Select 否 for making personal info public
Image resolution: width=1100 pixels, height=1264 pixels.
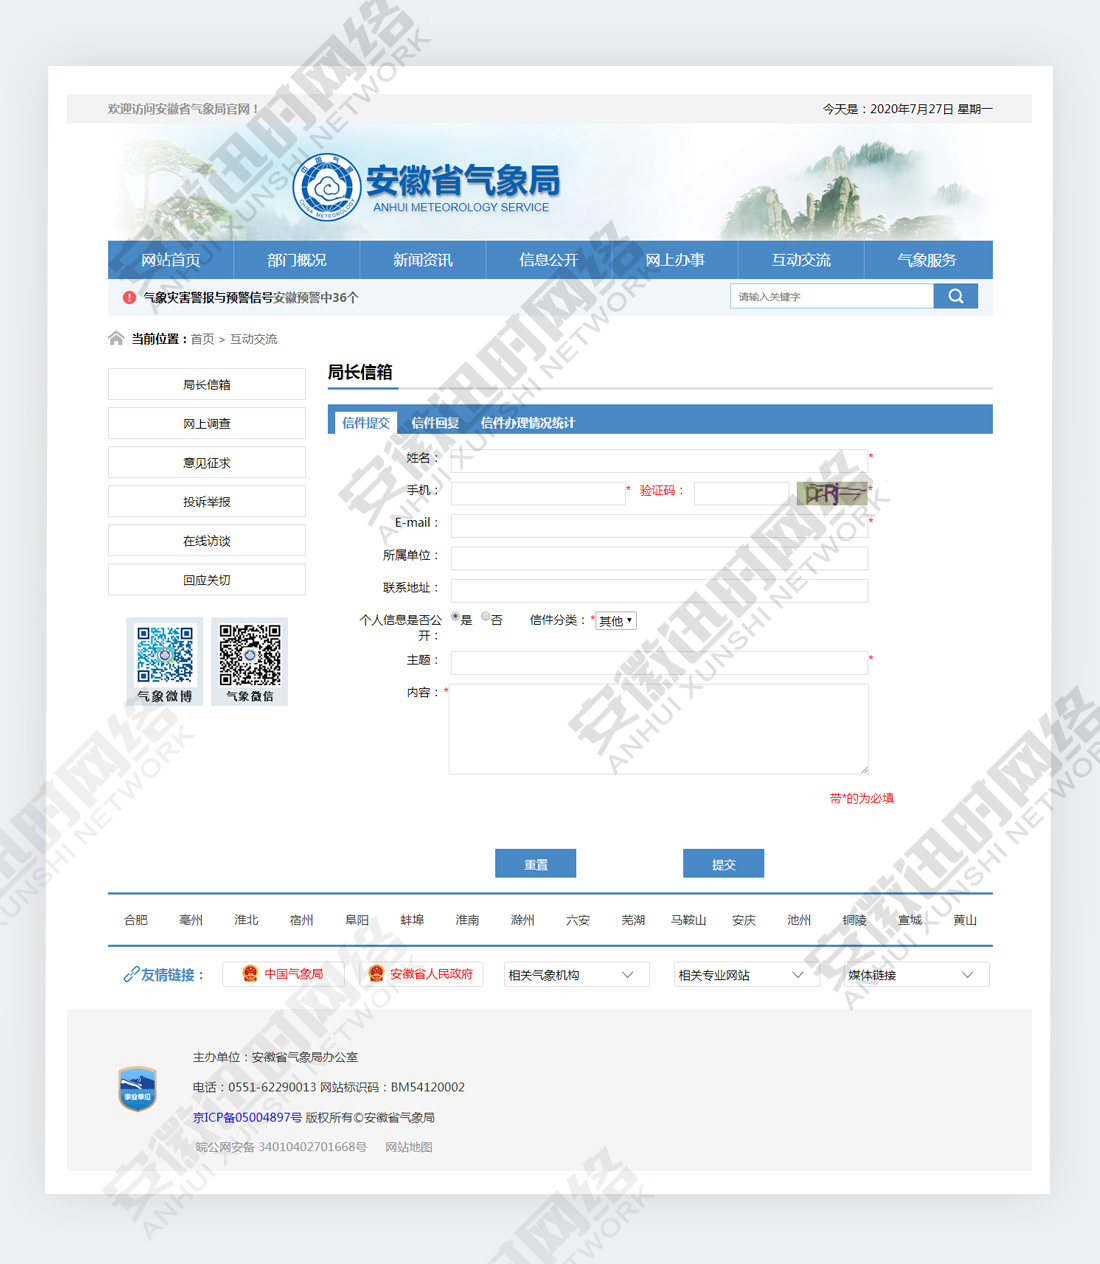click(486, 617)
